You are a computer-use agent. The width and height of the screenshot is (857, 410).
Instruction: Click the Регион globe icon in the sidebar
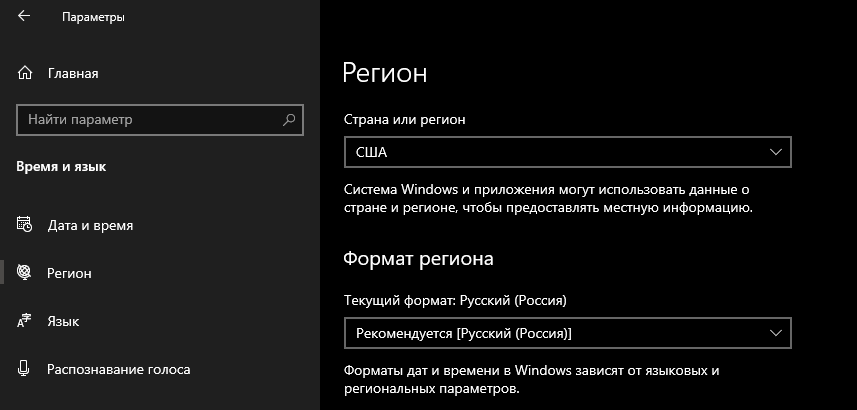(26, 273)
